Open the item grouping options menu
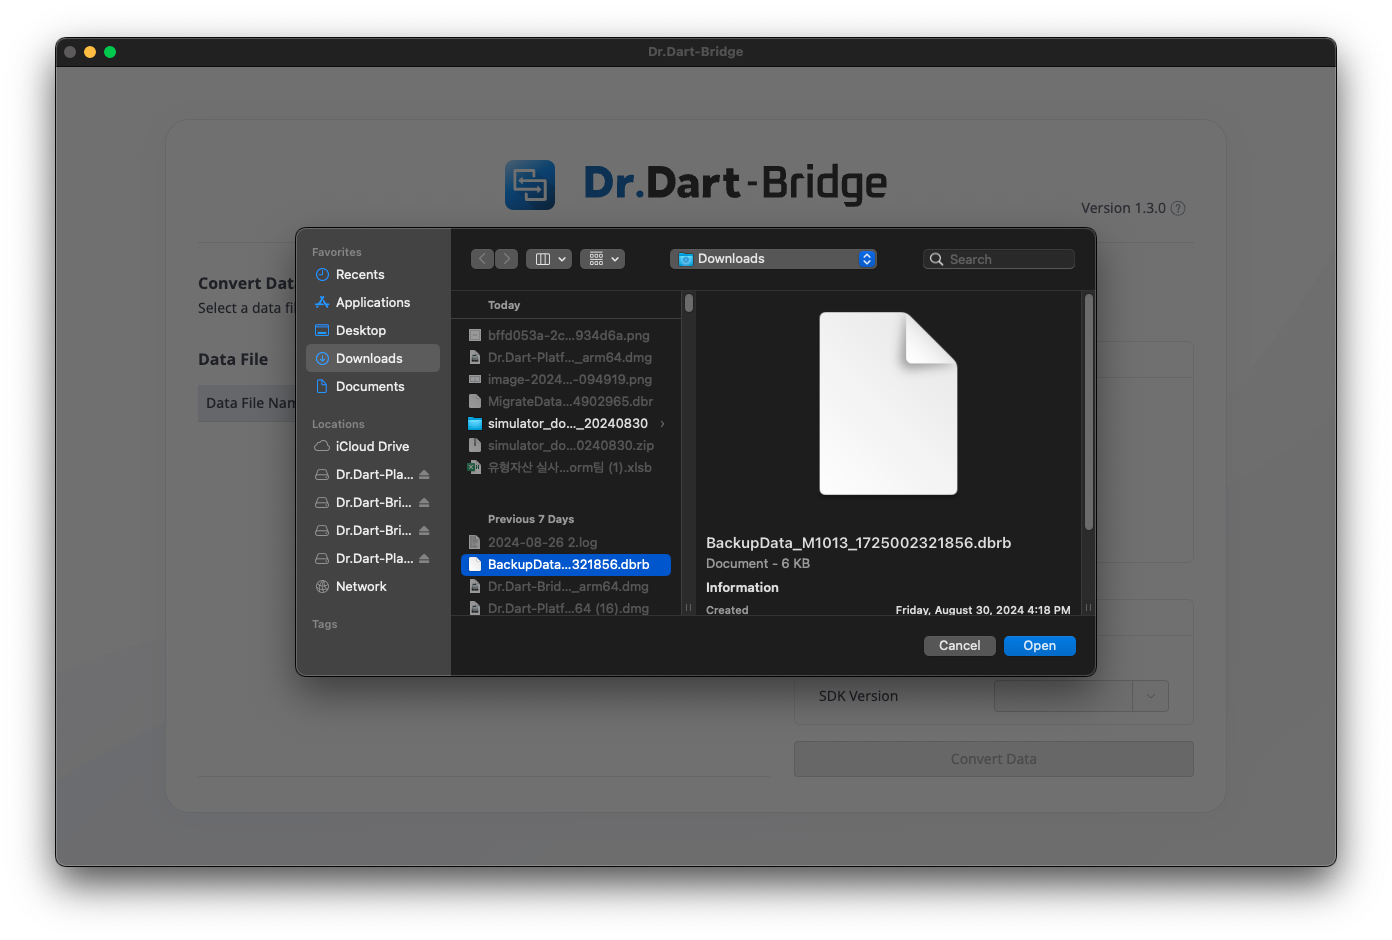The image size is (1392, 940). (602, 259)
